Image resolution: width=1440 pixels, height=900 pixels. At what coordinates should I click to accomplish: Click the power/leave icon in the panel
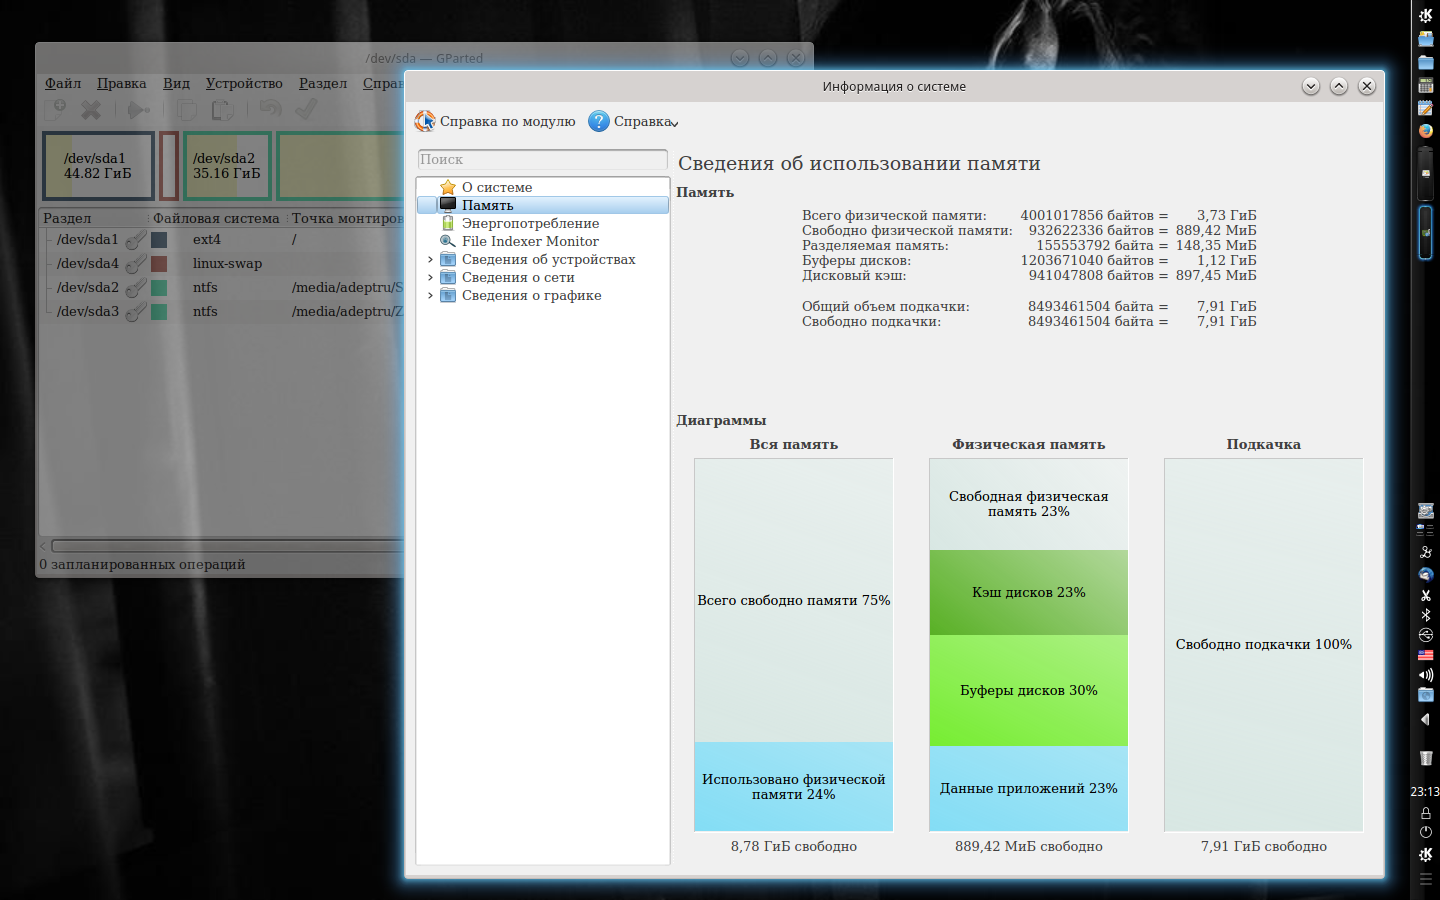coord(1426,832)
